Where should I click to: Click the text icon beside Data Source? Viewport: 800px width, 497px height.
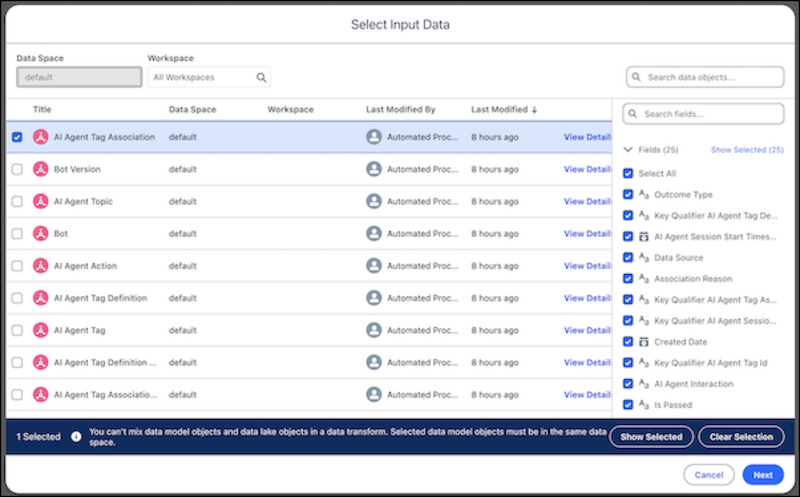(644, 257)
